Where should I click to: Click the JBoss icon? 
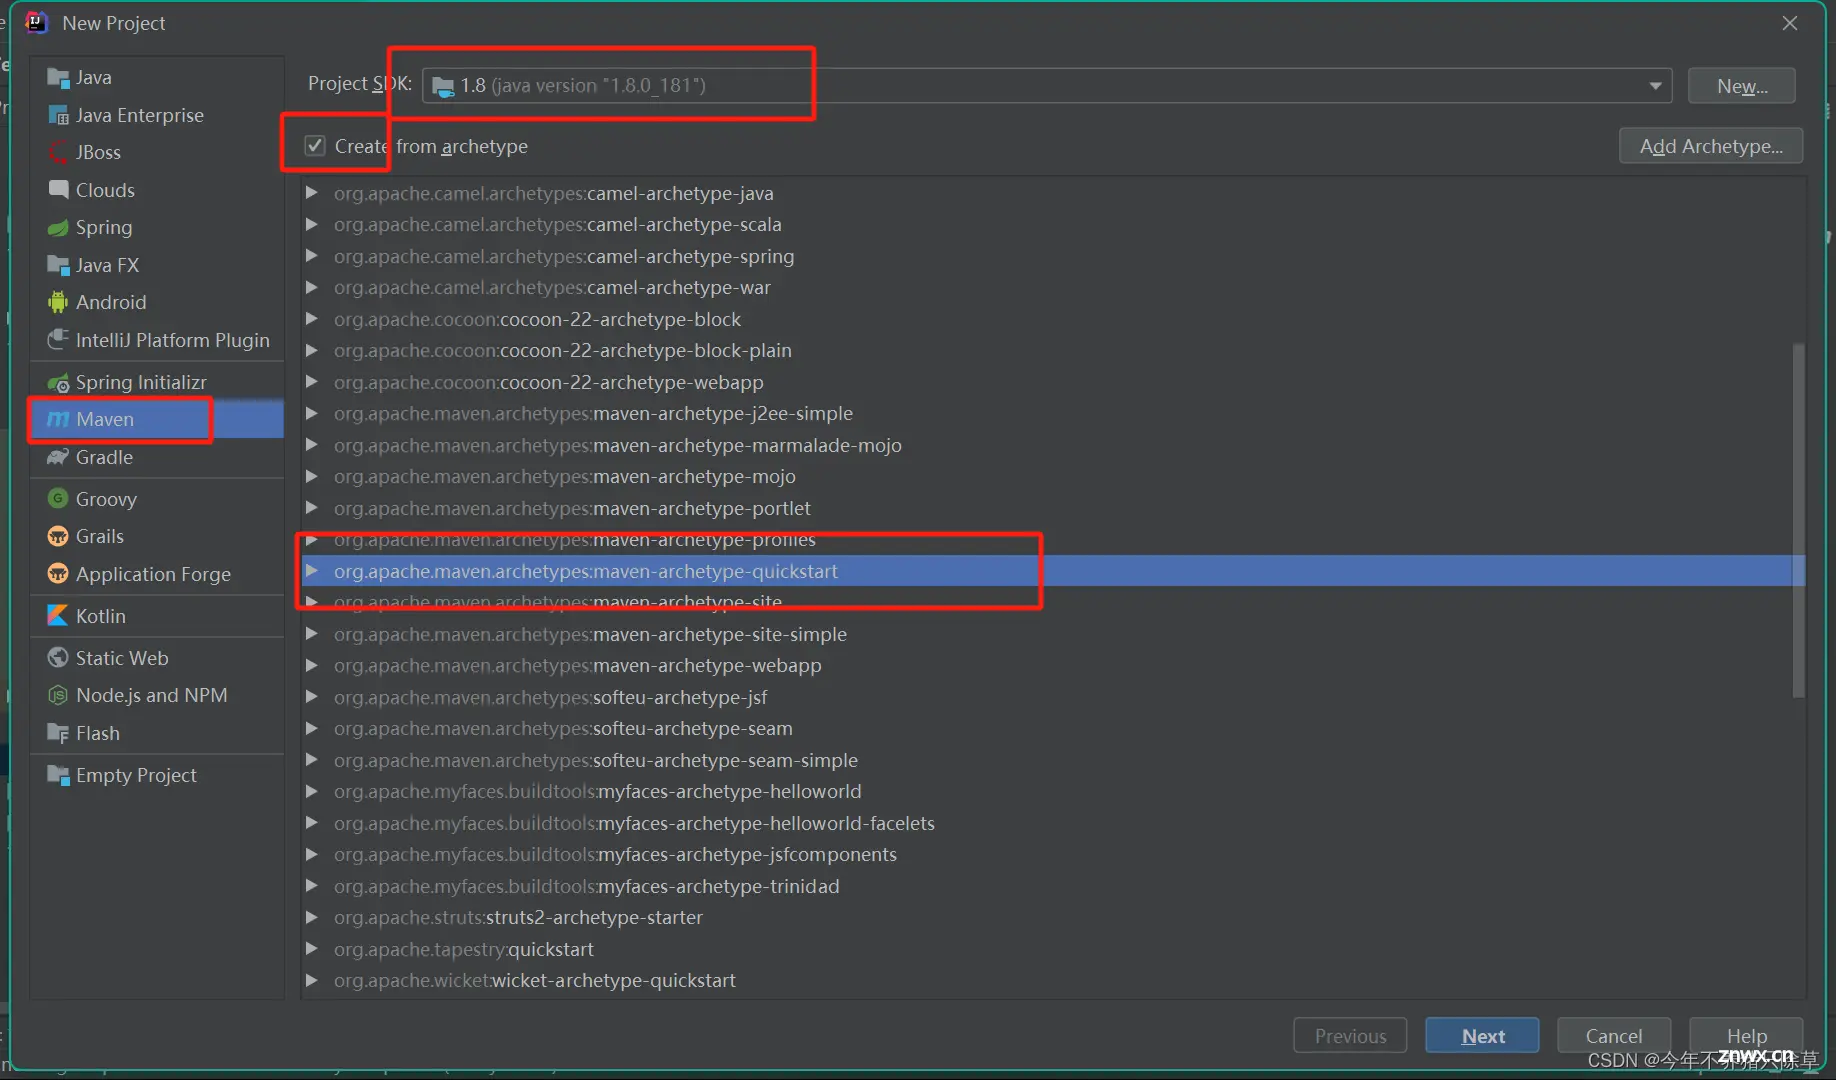pyautogui.click(x=58, y=153)
